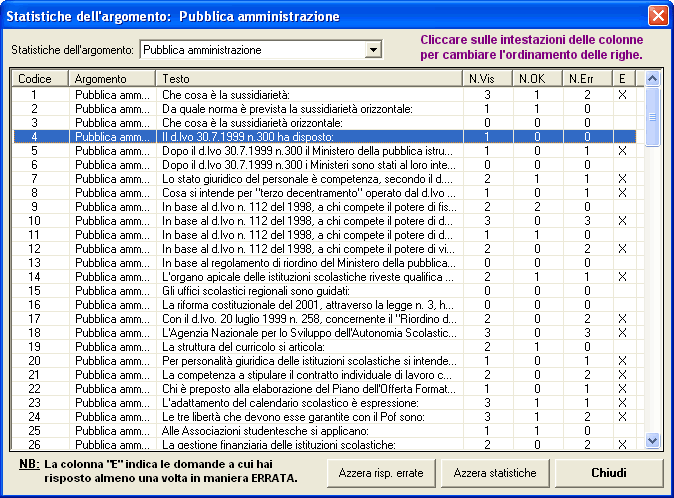Close the statistics window with red X
This screenshot has height=498, width=674.
point(657,16)
